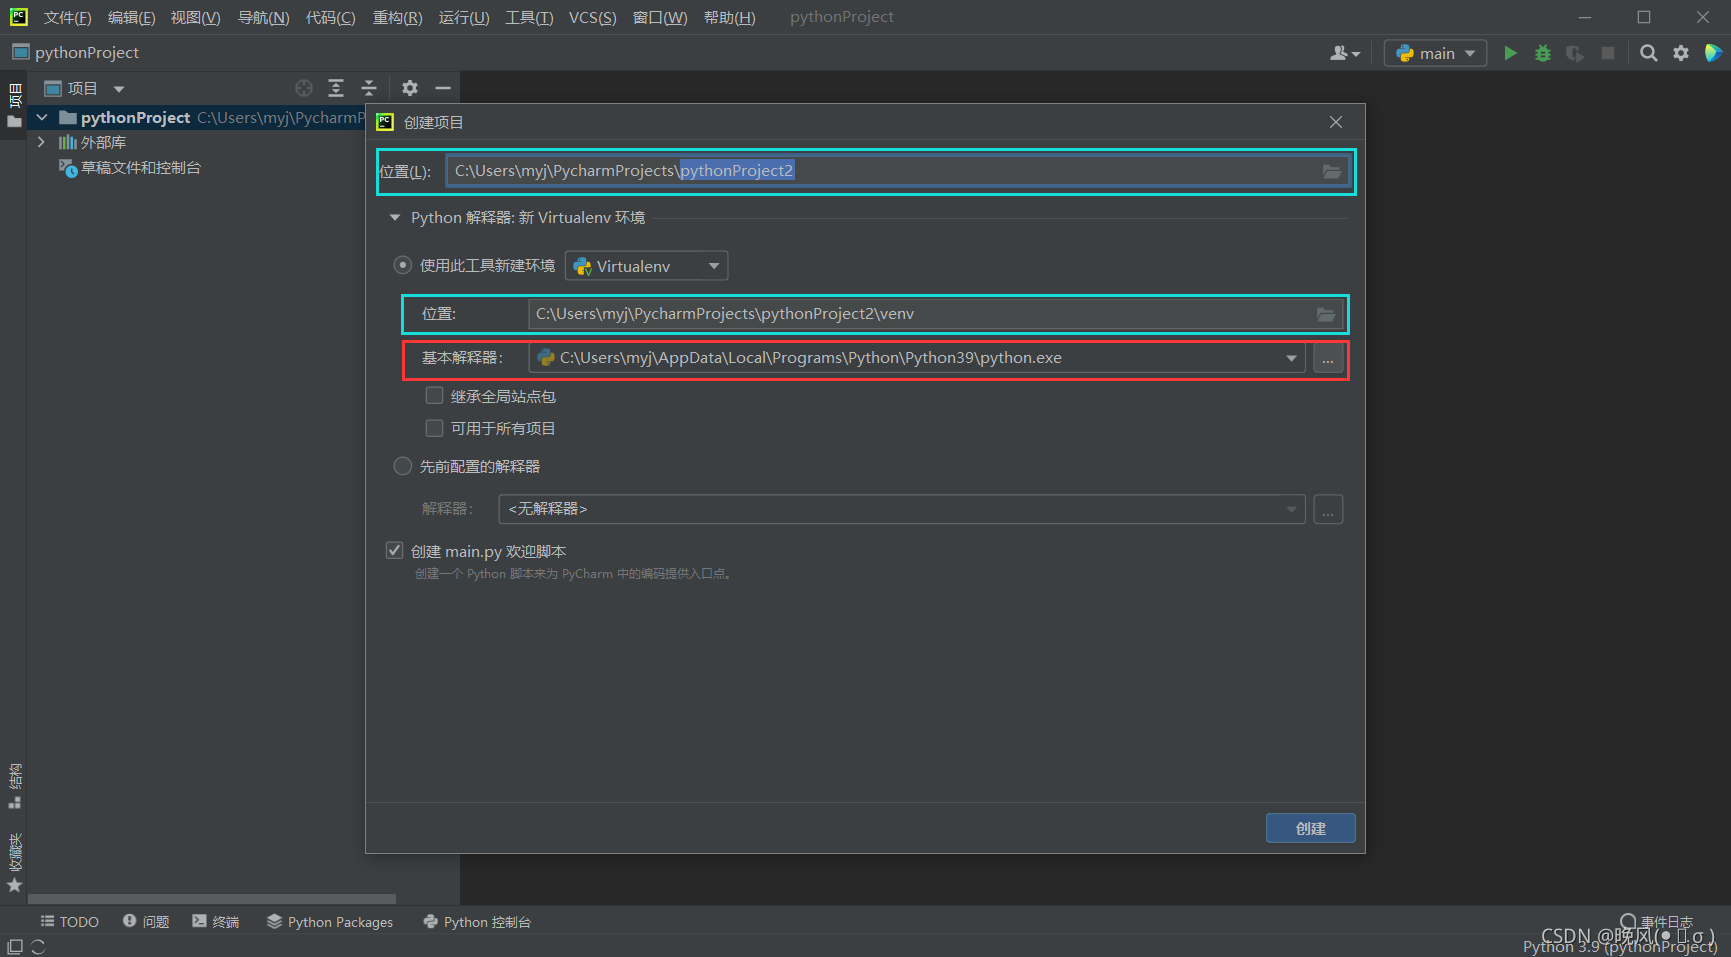Viewport: 1731px width, 957px height.
Task: Open the 结构 side tool window
Action: [x=14, y=786]
